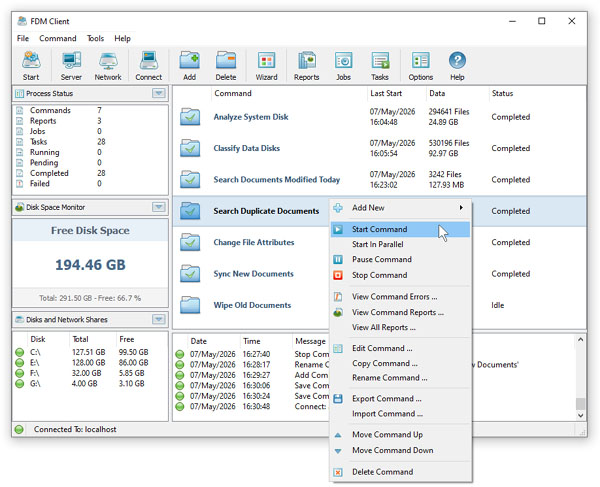Select Delete Command from context menu
This screenshot has height=487, width=600.
tap(400, 472)
